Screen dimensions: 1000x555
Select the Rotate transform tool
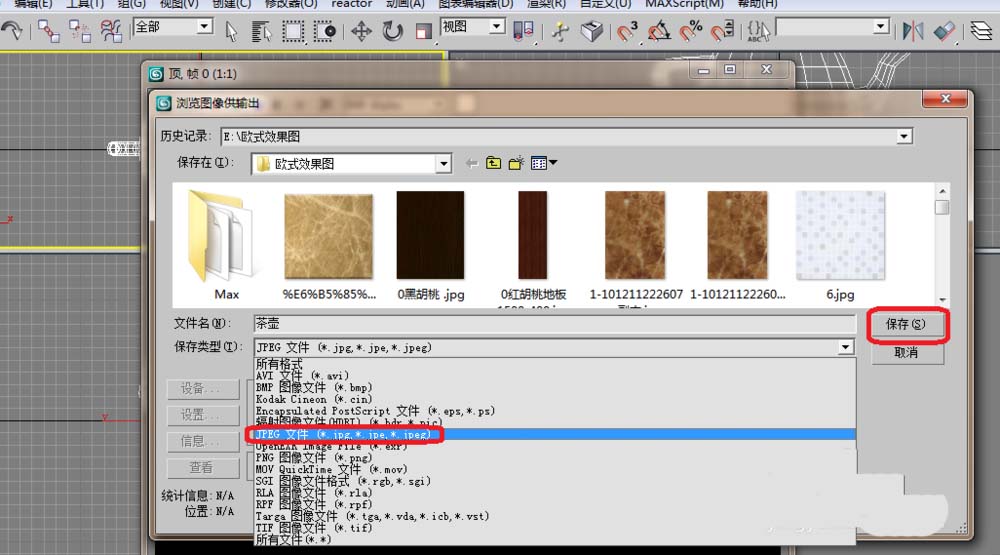pos(392,32)
